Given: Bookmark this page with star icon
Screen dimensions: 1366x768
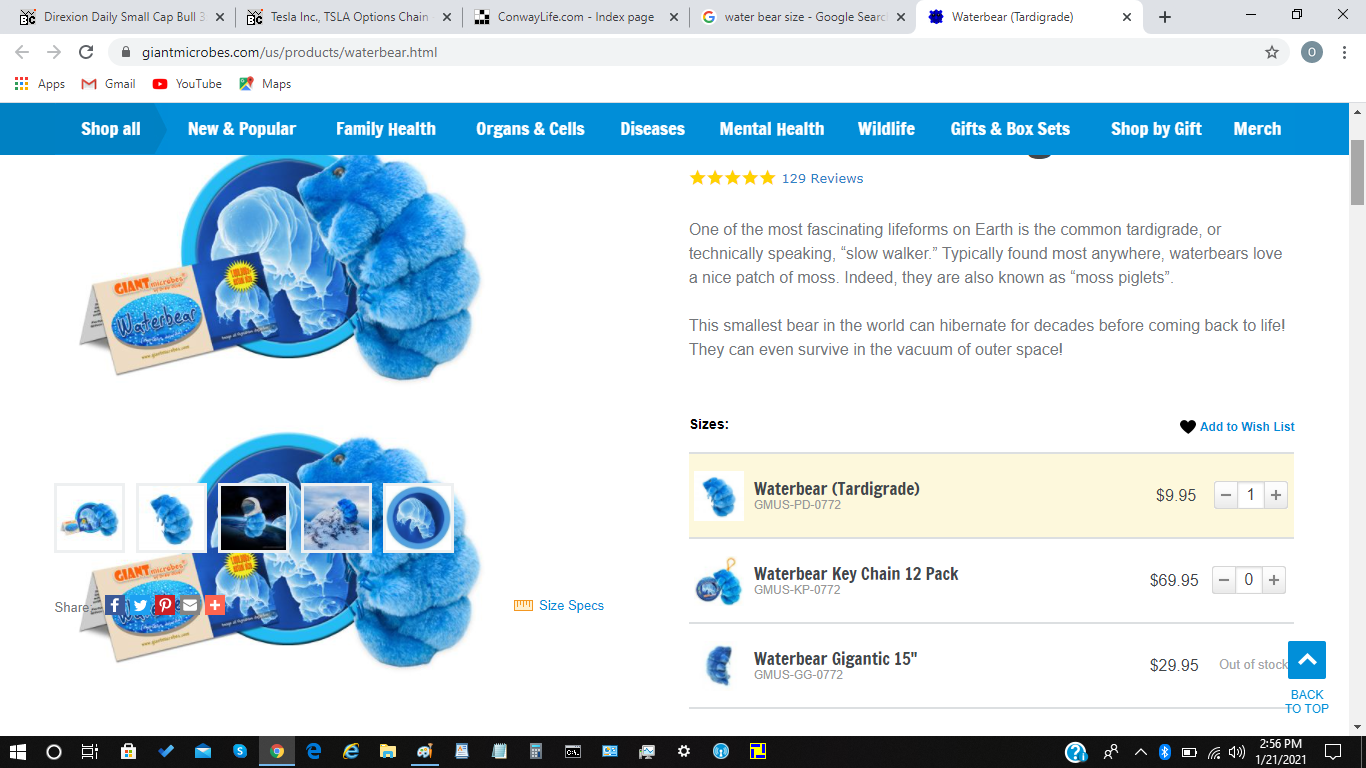Looking at the screenshot, I should tap(1272, 52).
